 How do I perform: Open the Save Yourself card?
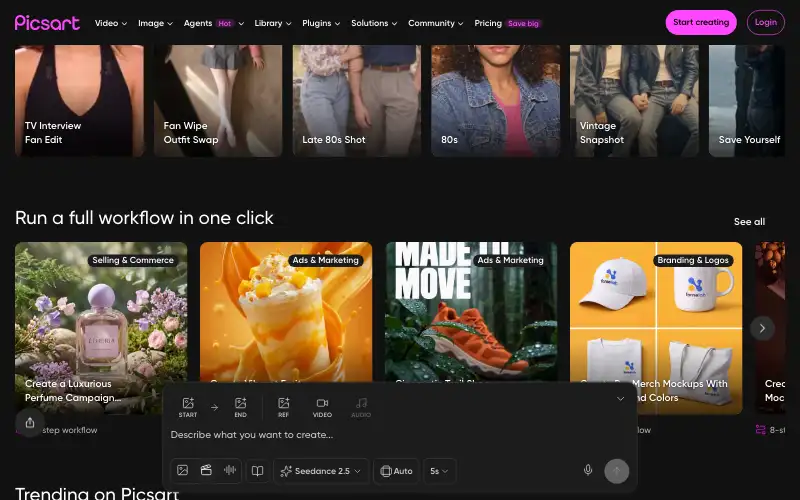747,101
